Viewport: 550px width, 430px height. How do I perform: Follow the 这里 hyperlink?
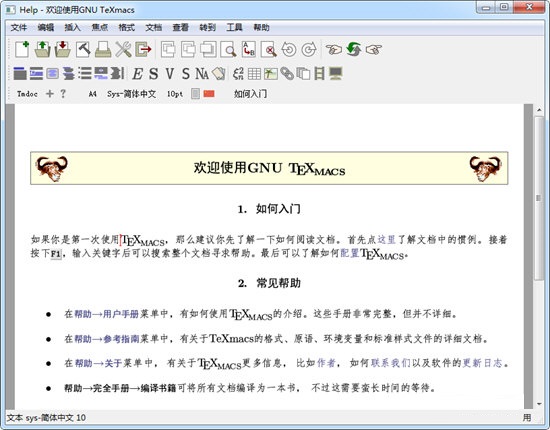click(x=387, y=240)
